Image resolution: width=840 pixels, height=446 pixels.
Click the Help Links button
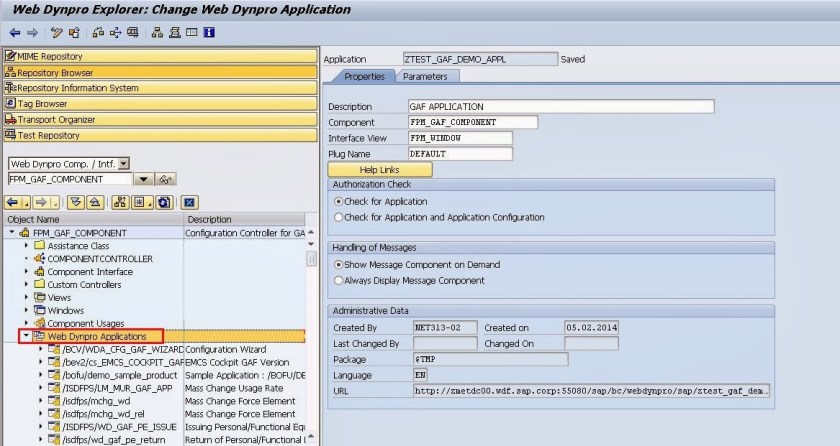point(380,170)
